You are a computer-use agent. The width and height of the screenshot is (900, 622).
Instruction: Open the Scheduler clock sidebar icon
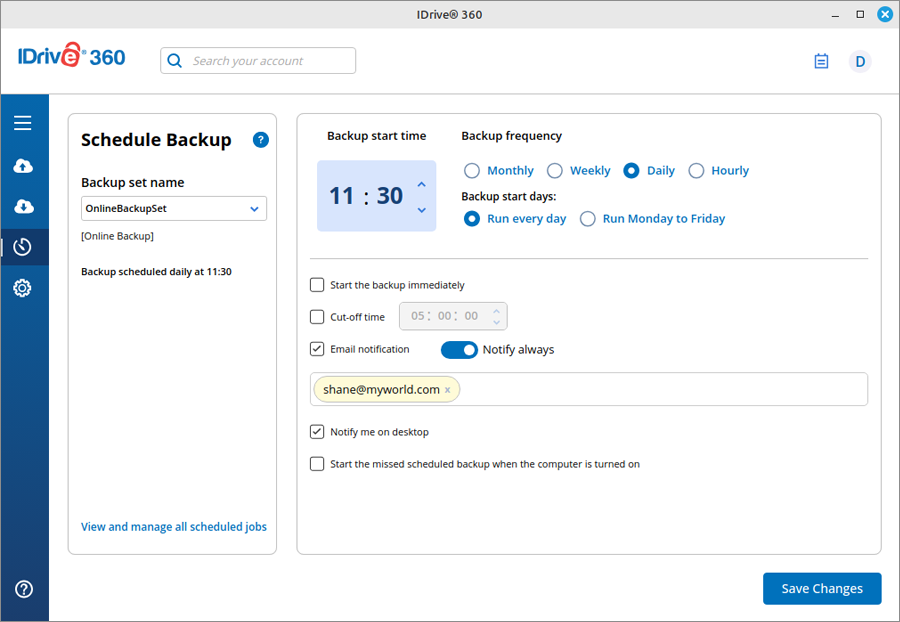click(23, 247)
